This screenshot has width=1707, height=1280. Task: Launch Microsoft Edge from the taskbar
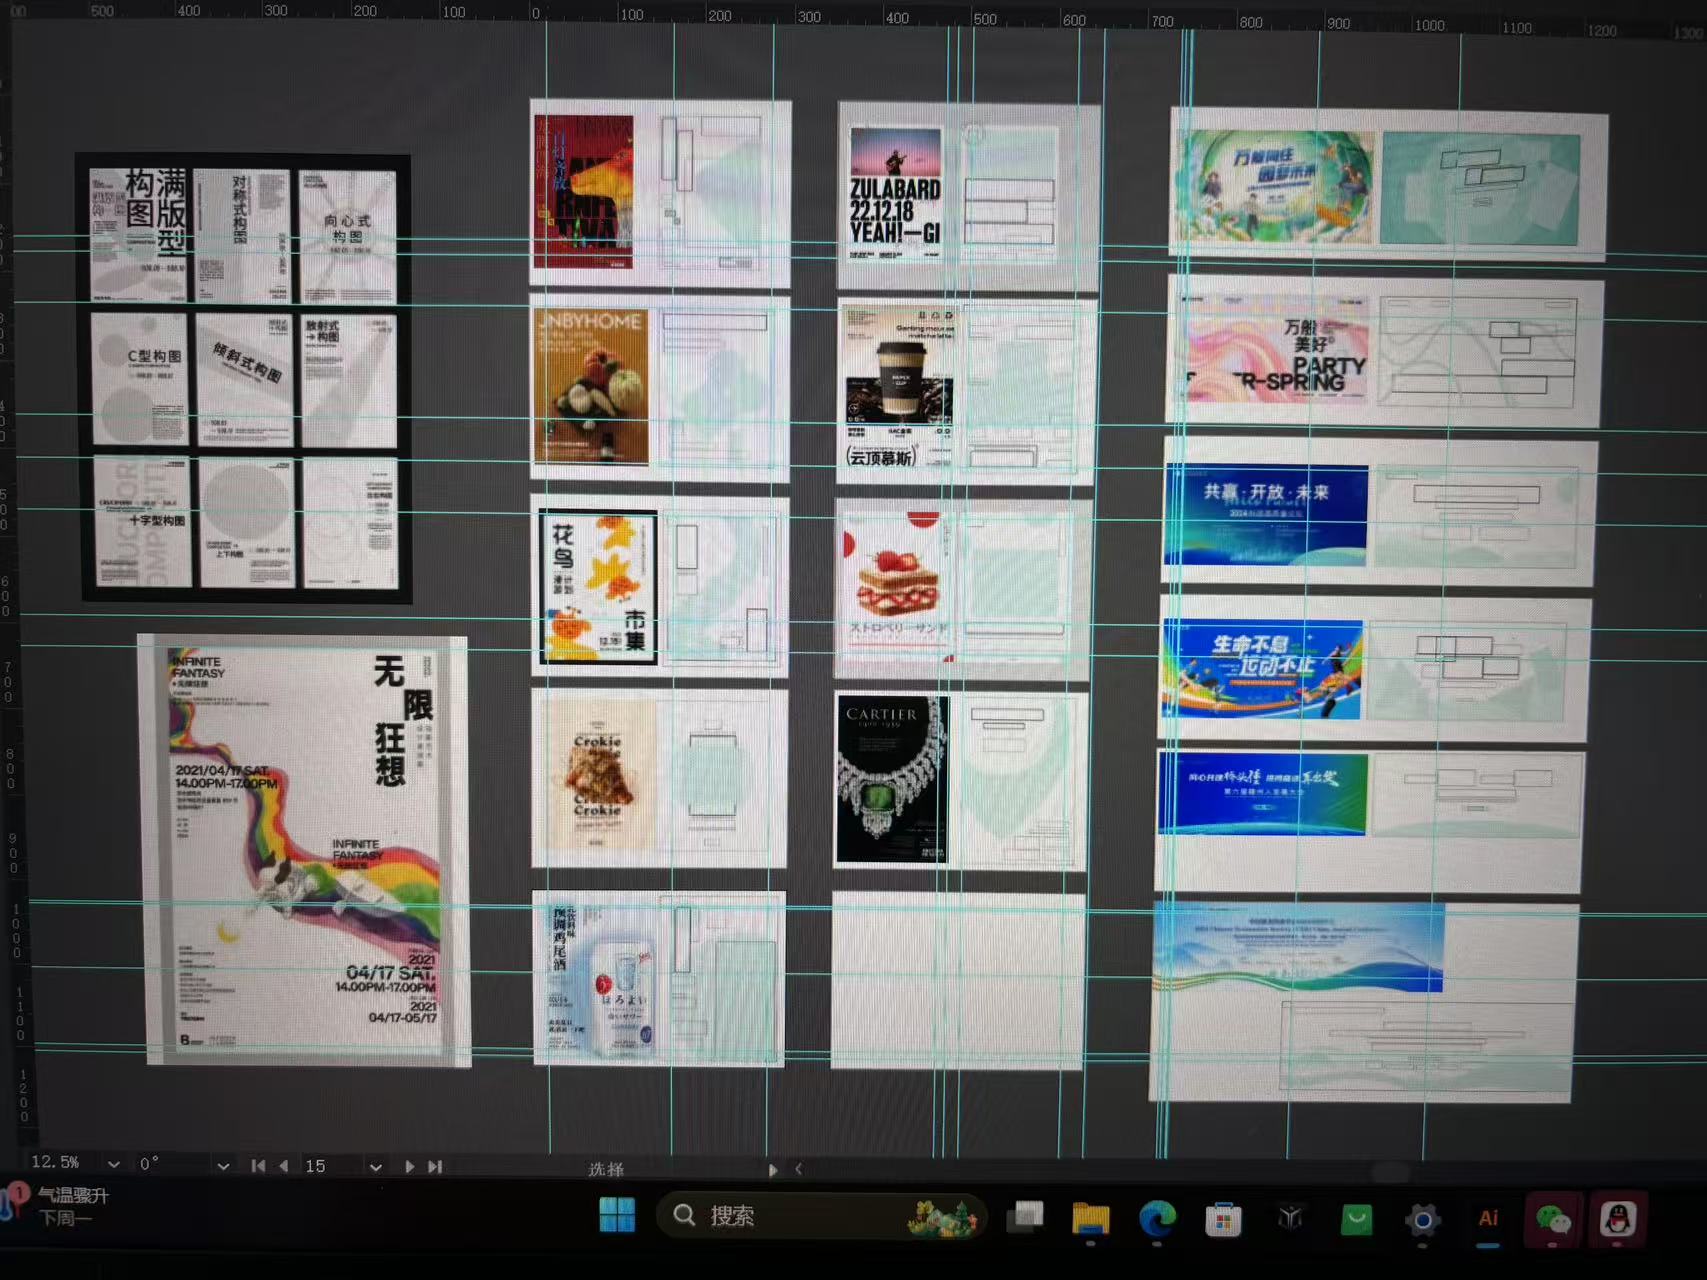(x=1157, y=1219)
